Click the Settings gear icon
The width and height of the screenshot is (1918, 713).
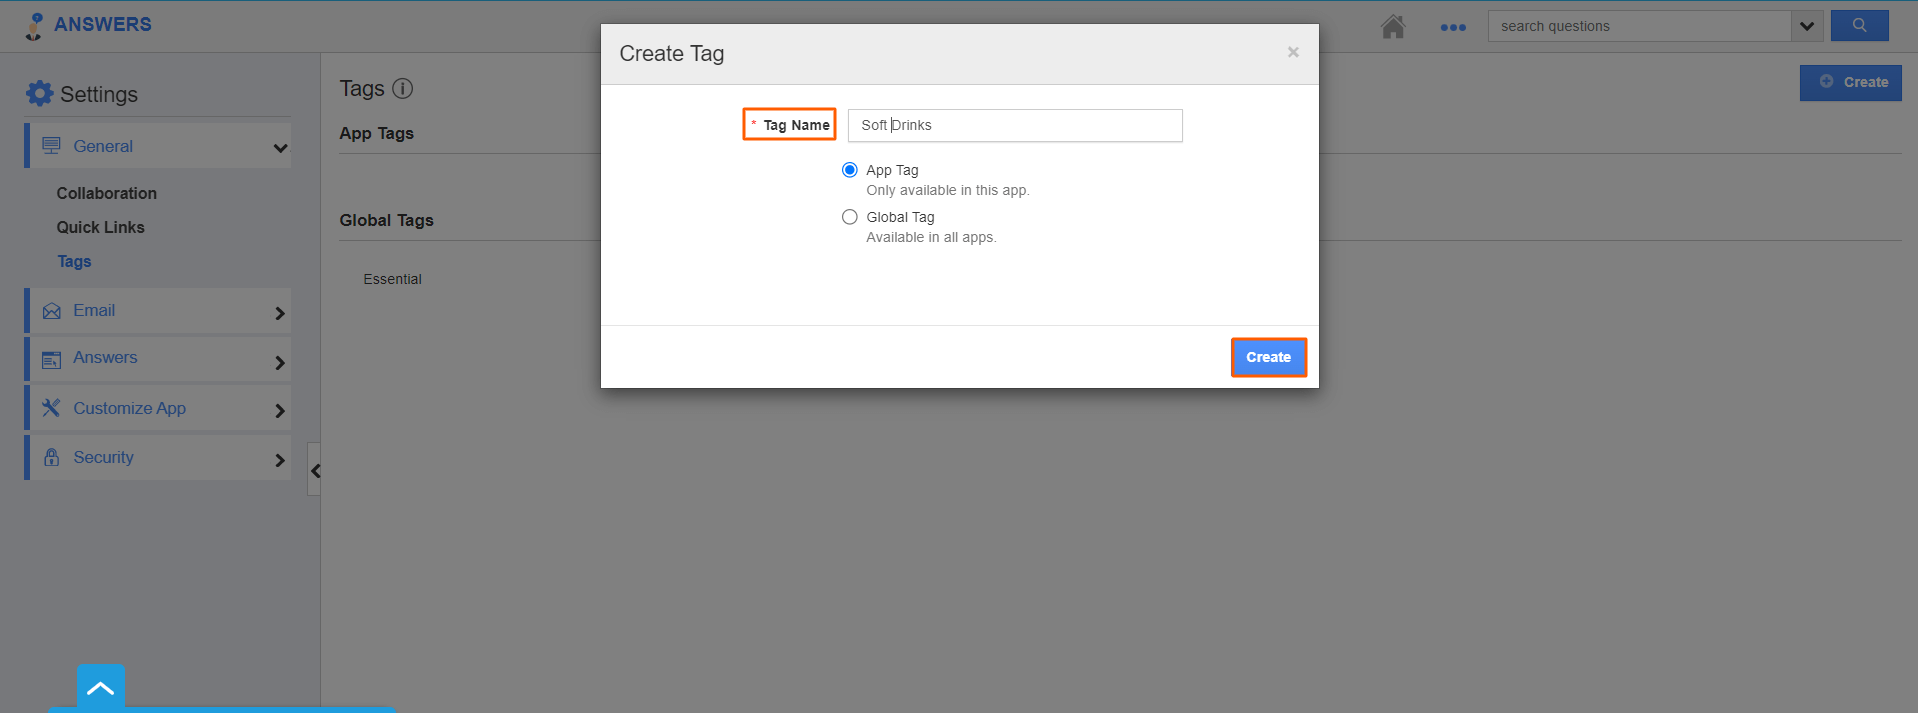pos(39,94)
